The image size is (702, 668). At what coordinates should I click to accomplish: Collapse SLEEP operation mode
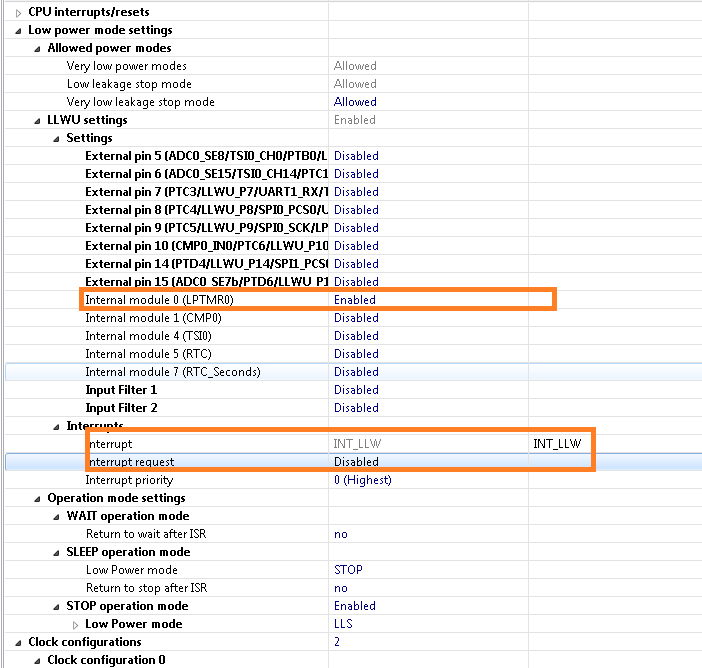coord(56,553)
